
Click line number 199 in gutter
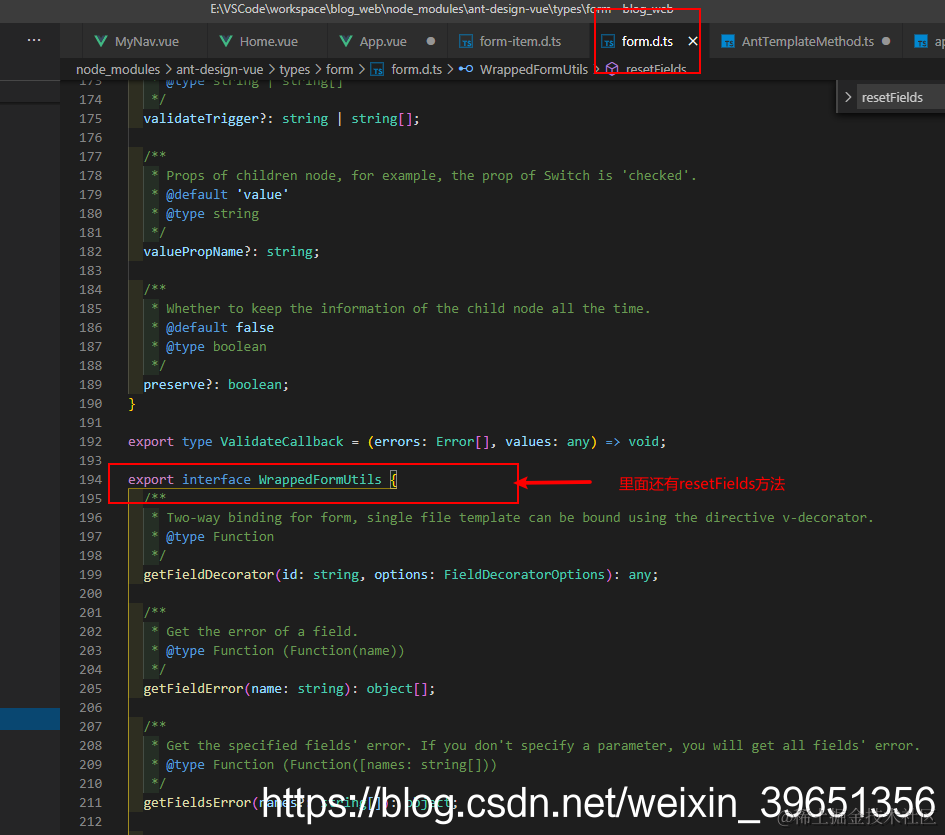coord(90,575)
